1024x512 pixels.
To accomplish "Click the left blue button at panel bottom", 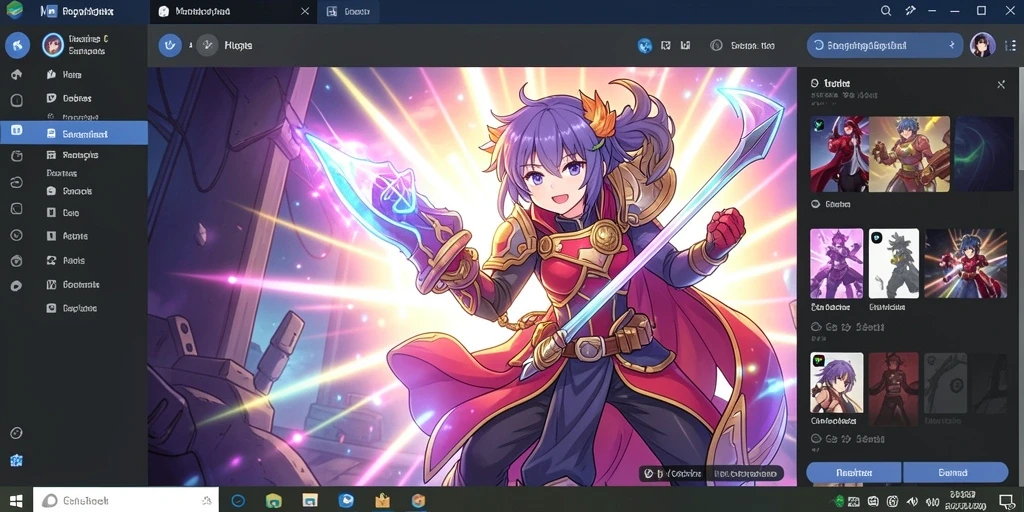I will click(854, 472).
